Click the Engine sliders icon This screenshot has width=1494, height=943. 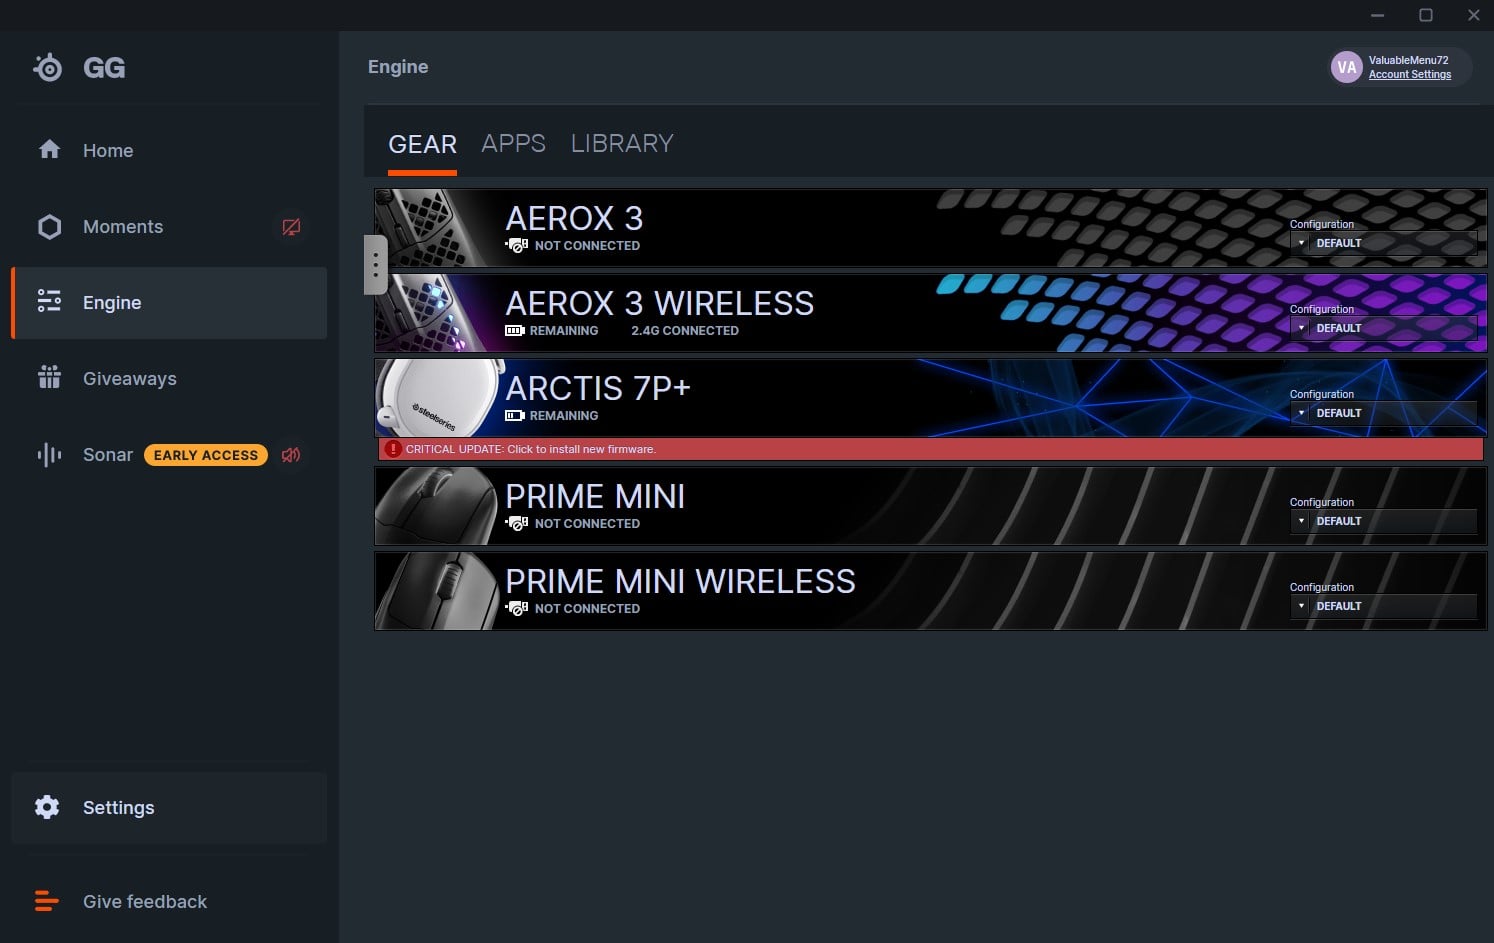pos(49,301)
